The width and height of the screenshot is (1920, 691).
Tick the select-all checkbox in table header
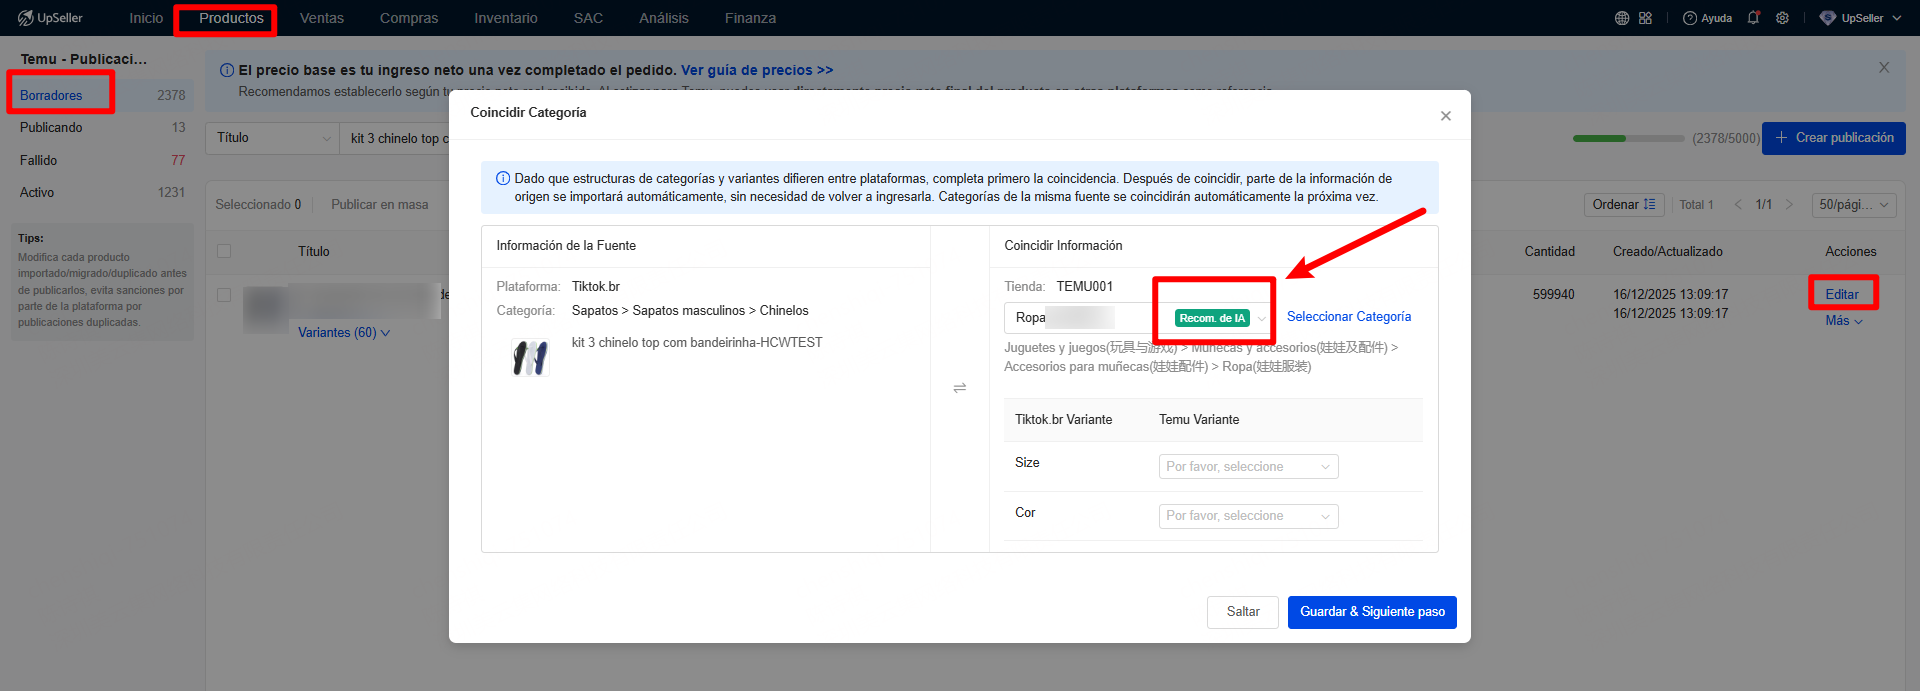[224, 251]
